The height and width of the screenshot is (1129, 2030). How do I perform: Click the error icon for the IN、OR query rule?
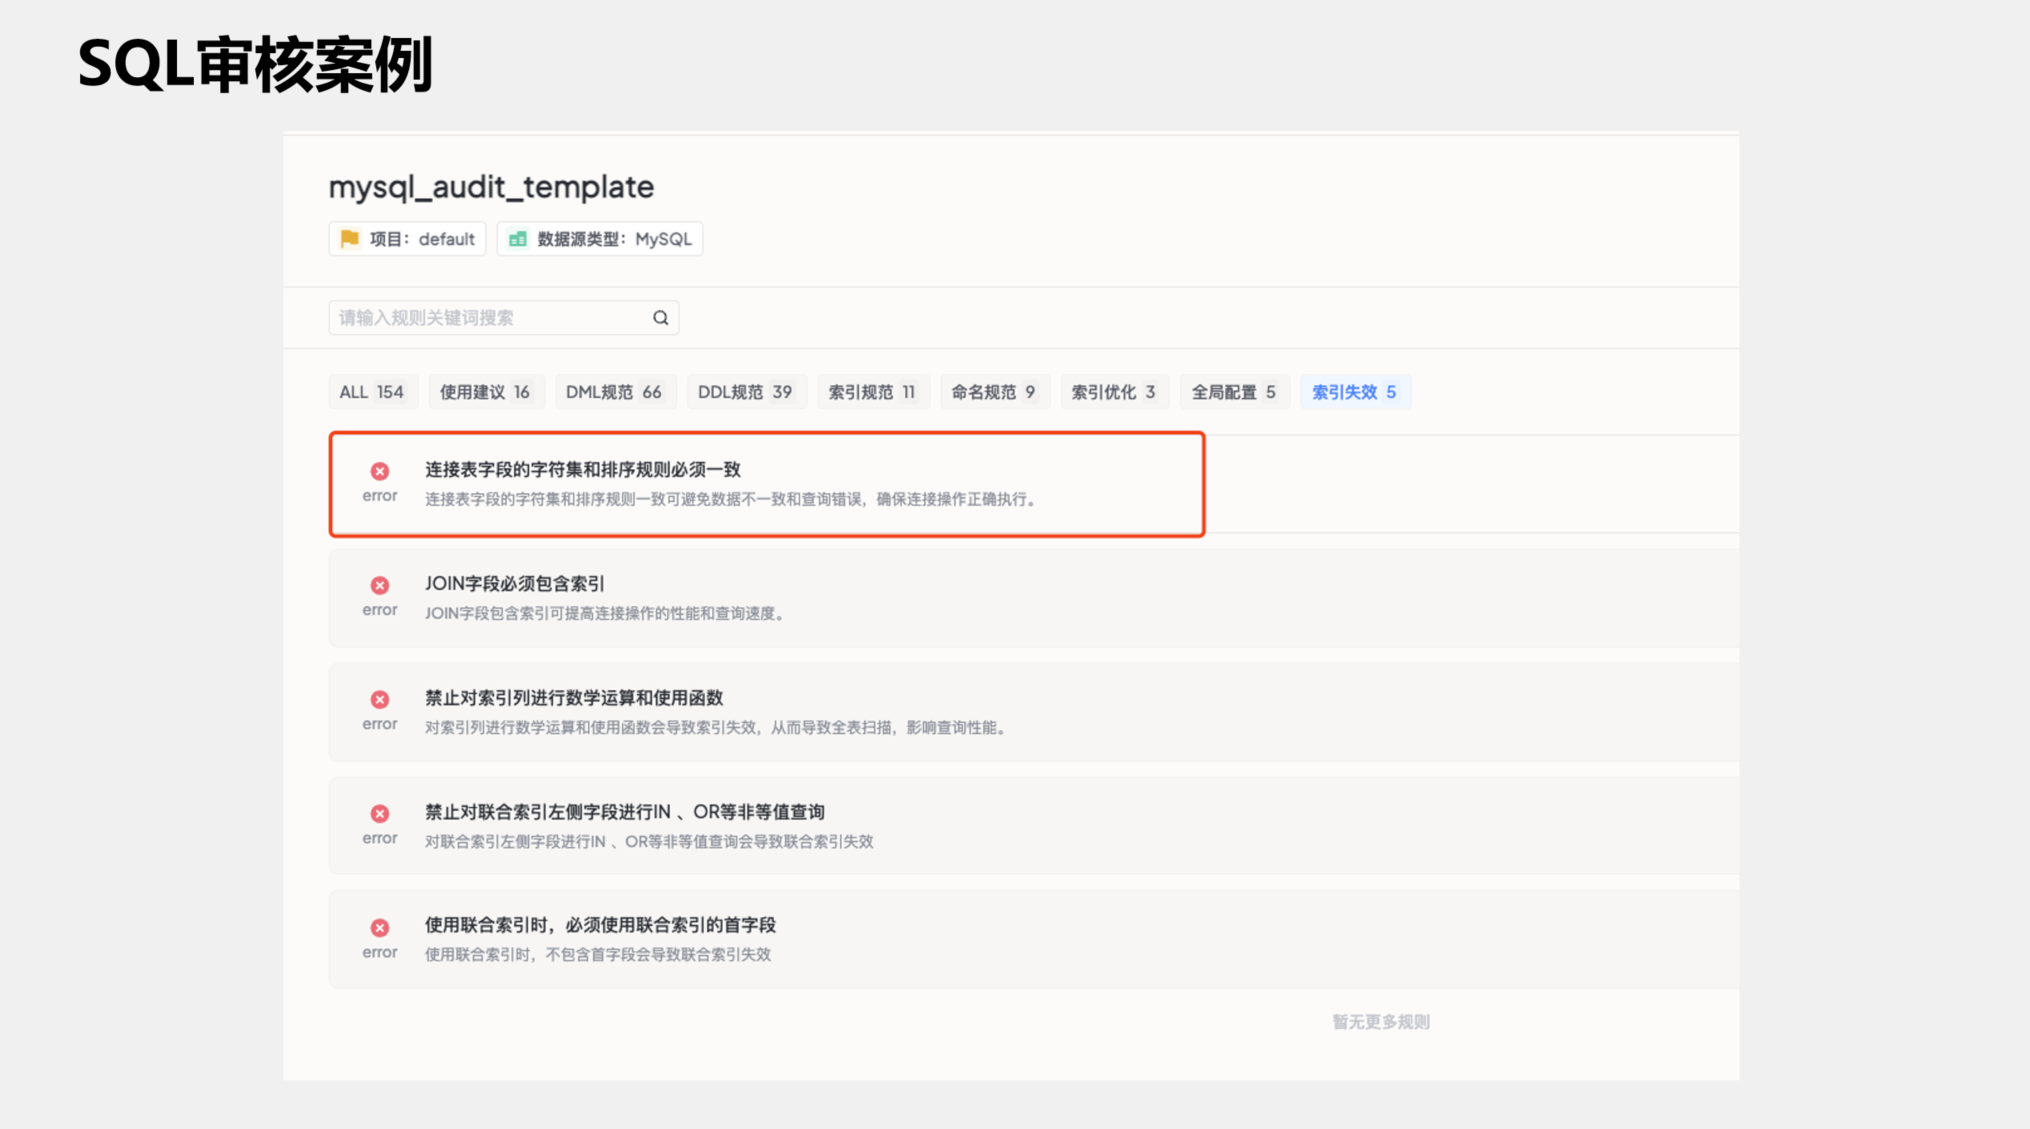(x=380, y=812)
